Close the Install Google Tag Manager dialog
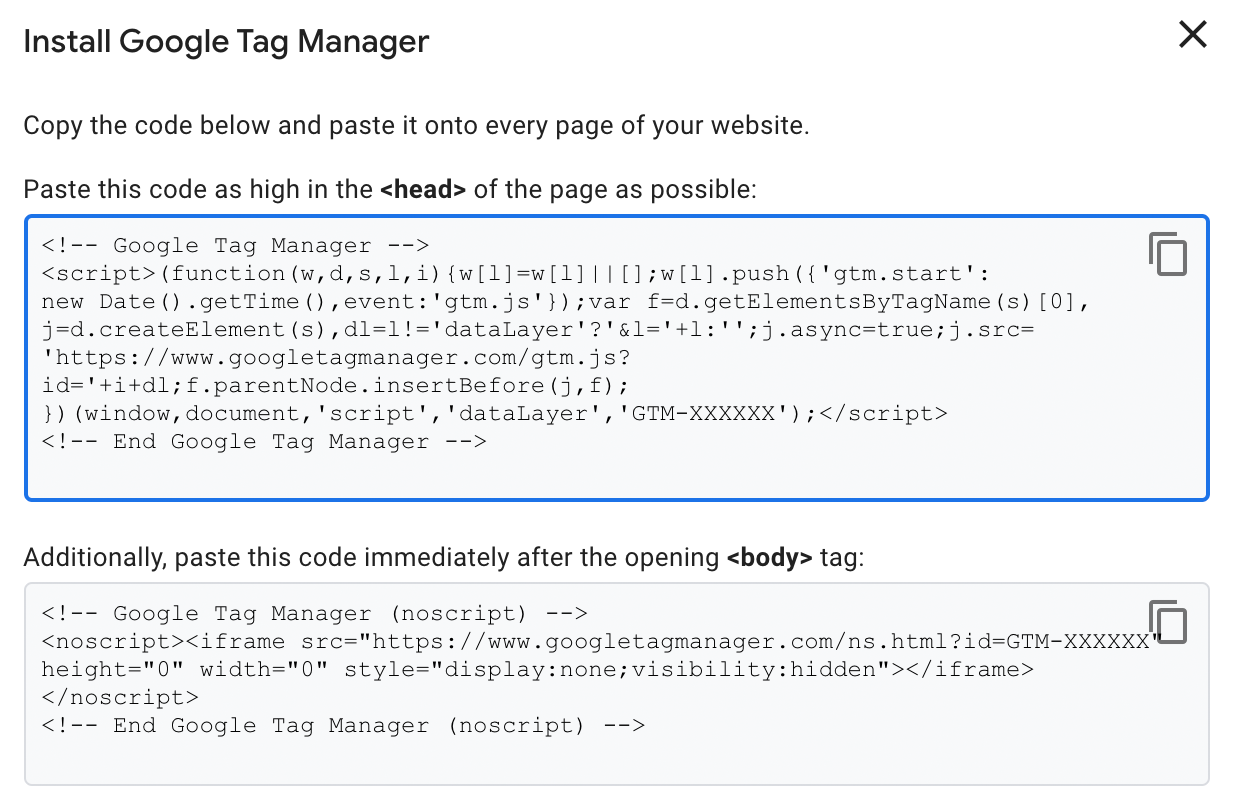 (1192, 35)
